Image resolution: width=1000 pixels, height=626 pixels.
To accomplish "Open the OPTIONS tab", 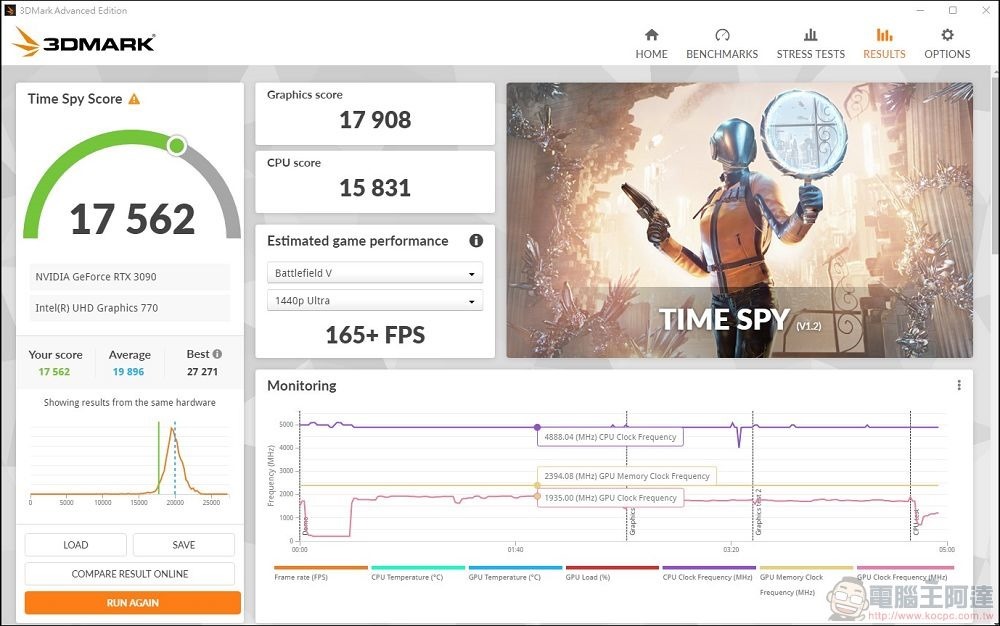I will click(947, 44).
